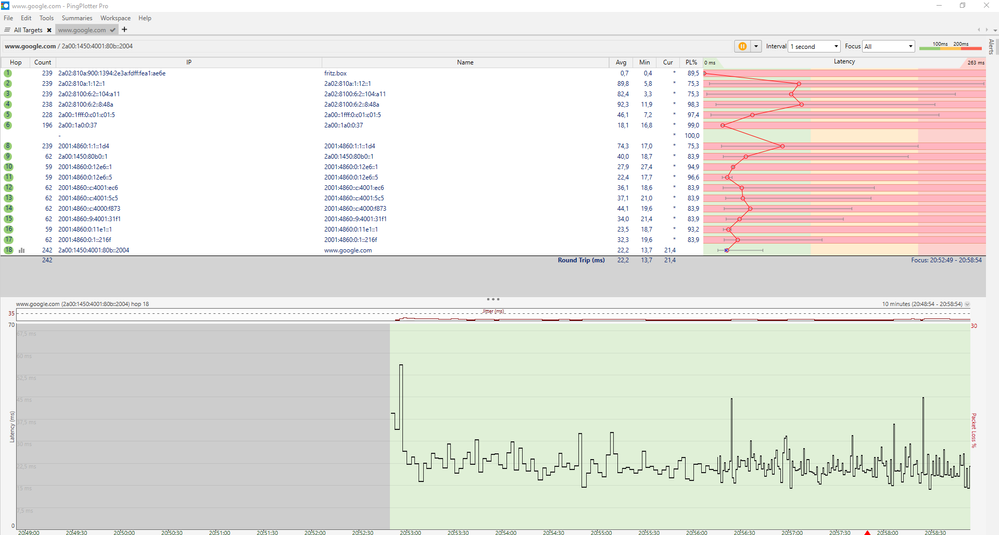Open the Edit menu
Screen dimensions: 999x535
[x=26, y=18]
